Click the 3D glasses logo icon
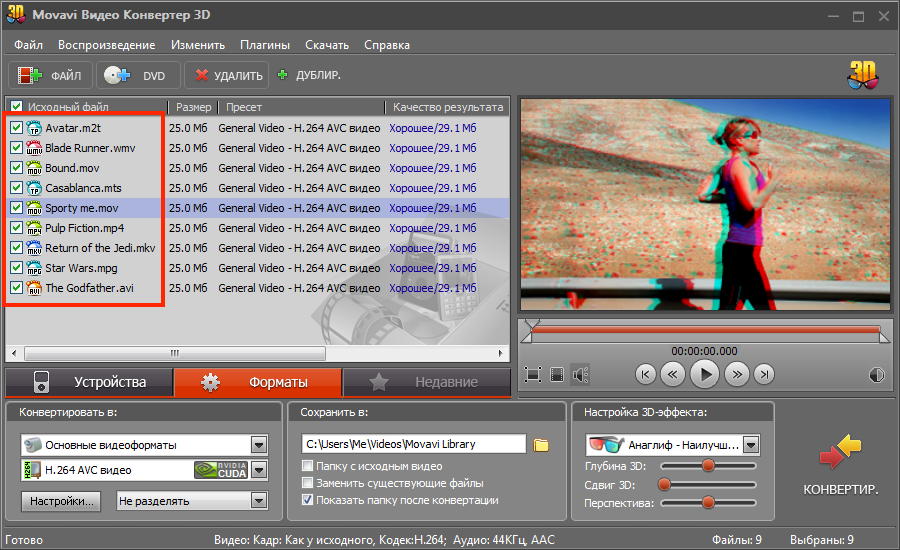The image size is (900, 550). tap(863, 75)
